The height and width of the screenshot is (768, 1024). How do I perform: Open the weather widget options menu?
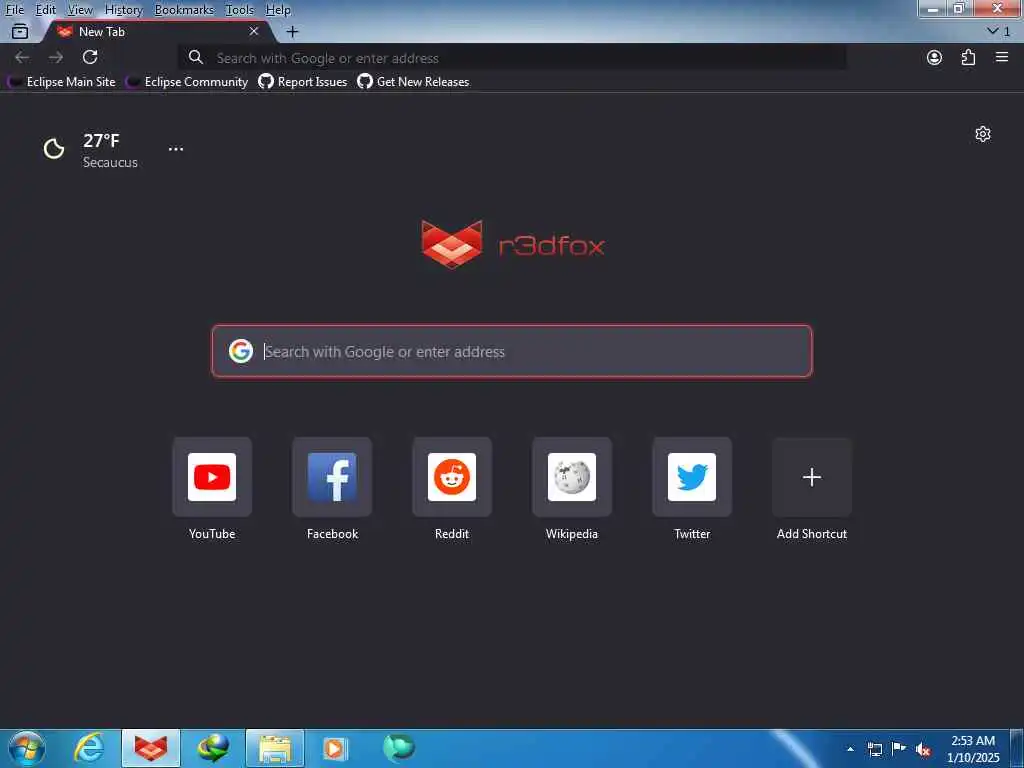click(x=176, y=149)
